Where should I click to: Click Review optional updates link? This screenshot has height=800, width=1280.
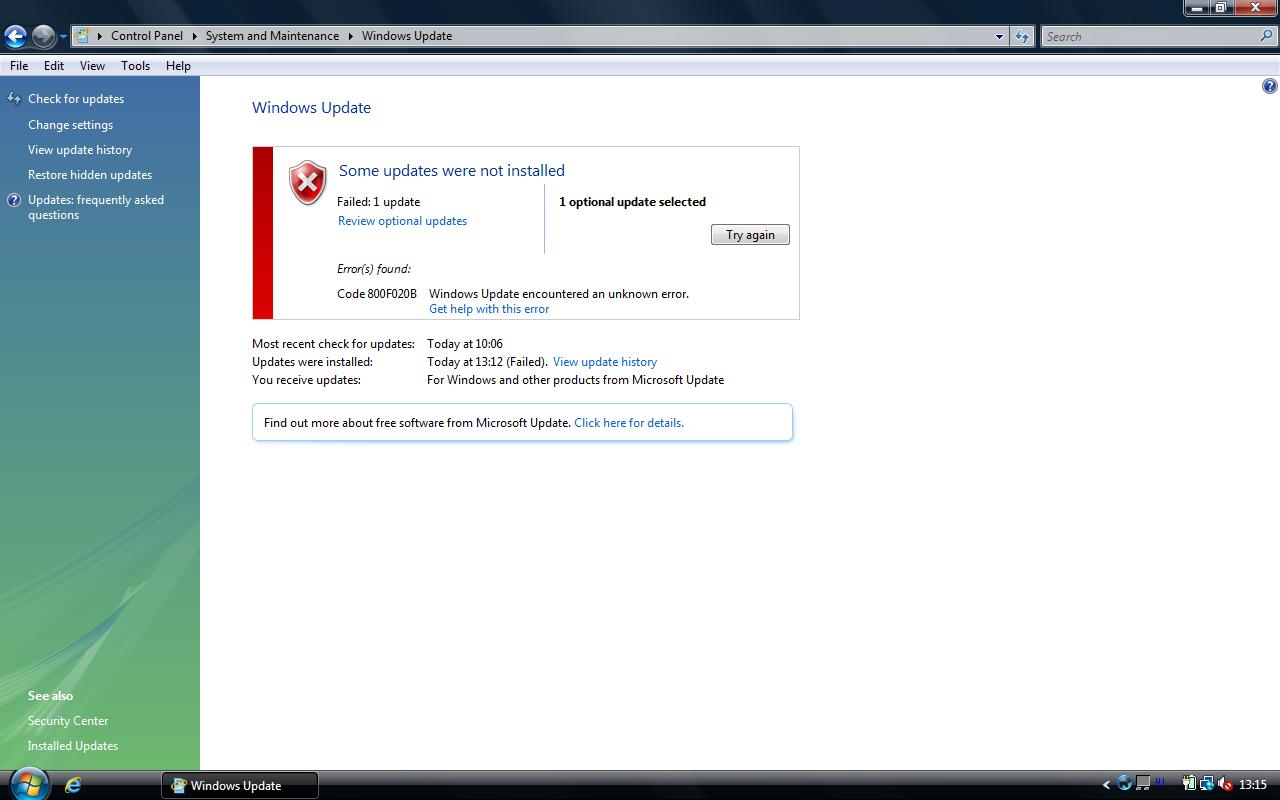tap(402, 221)
